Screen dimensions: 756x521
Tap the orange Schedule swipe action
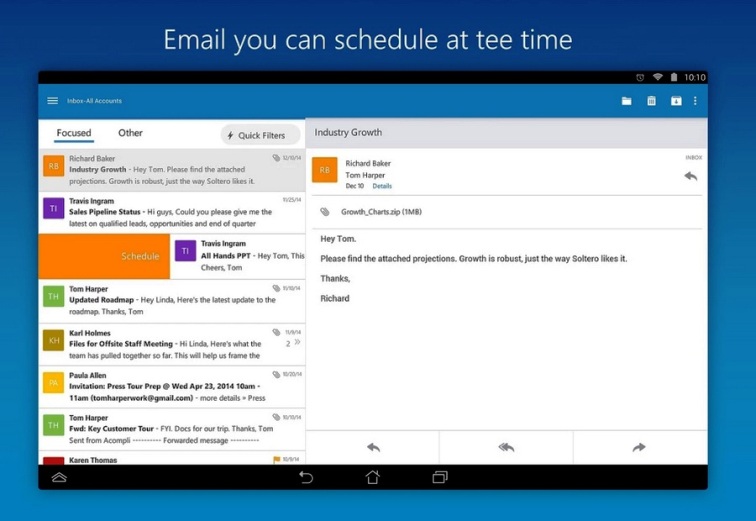tap(104, 256)
